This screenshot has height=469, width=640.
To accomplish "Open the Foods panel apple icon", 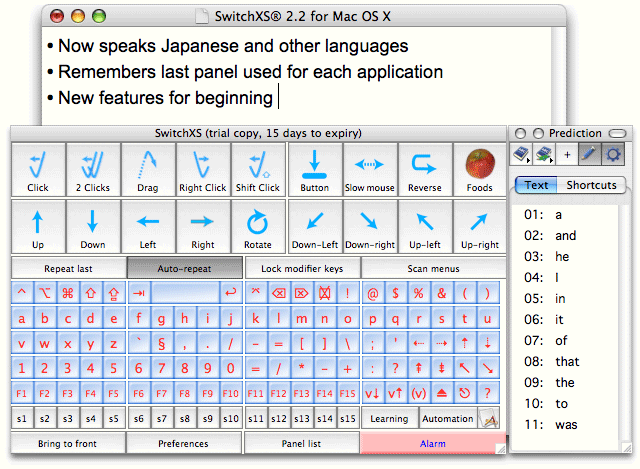I will [480, 169].
